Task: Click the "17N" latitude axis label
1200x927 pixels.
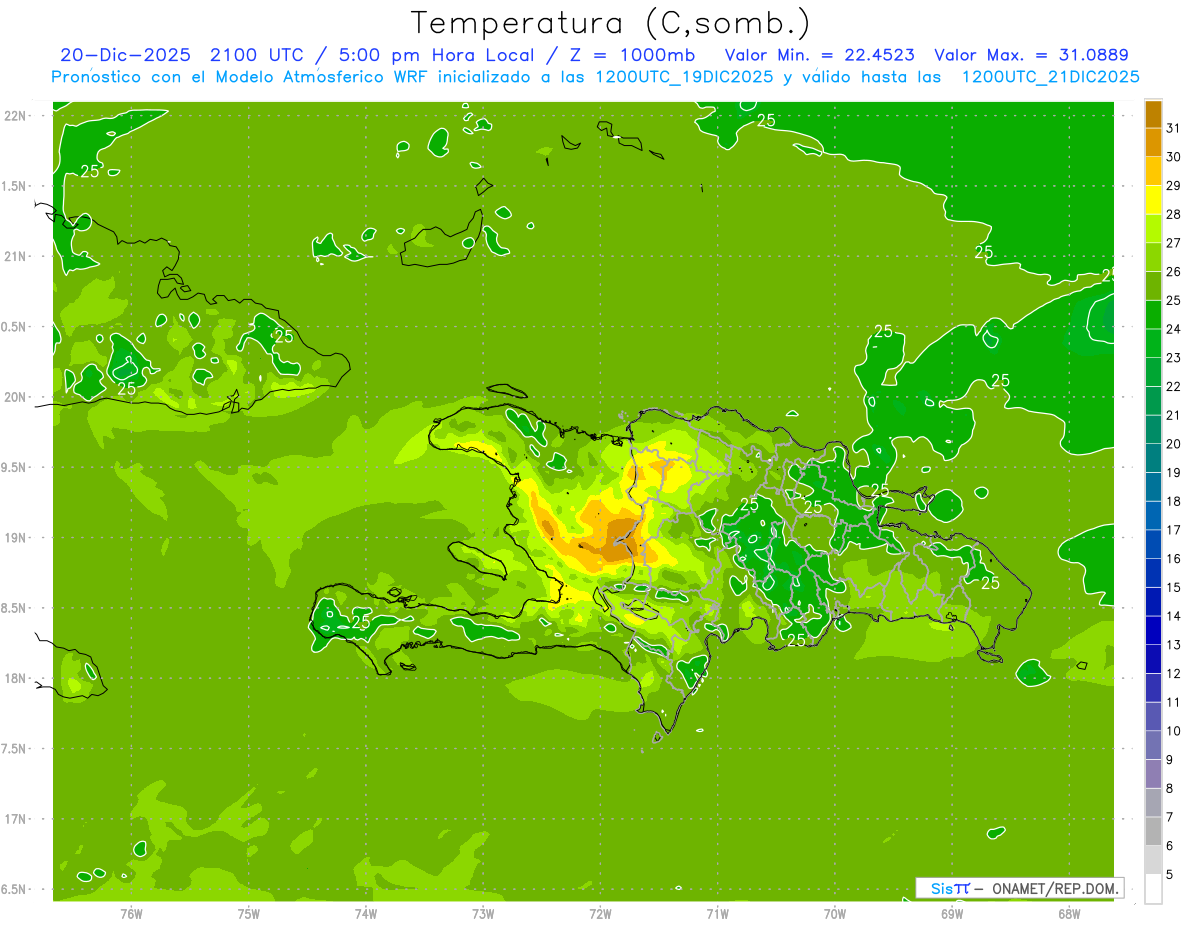Action: click(14, 819)
